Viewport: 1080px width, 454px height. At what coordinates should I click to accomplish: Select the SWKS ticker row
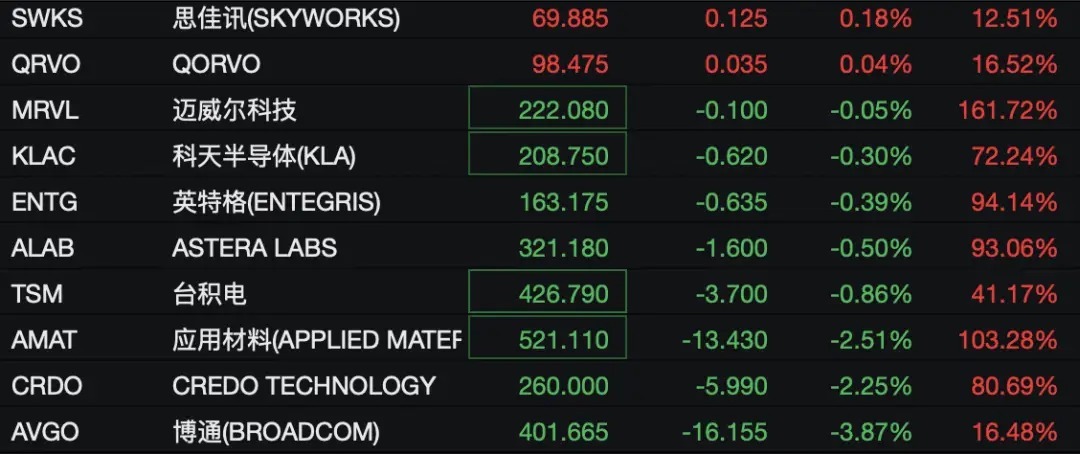pos(540,19)
